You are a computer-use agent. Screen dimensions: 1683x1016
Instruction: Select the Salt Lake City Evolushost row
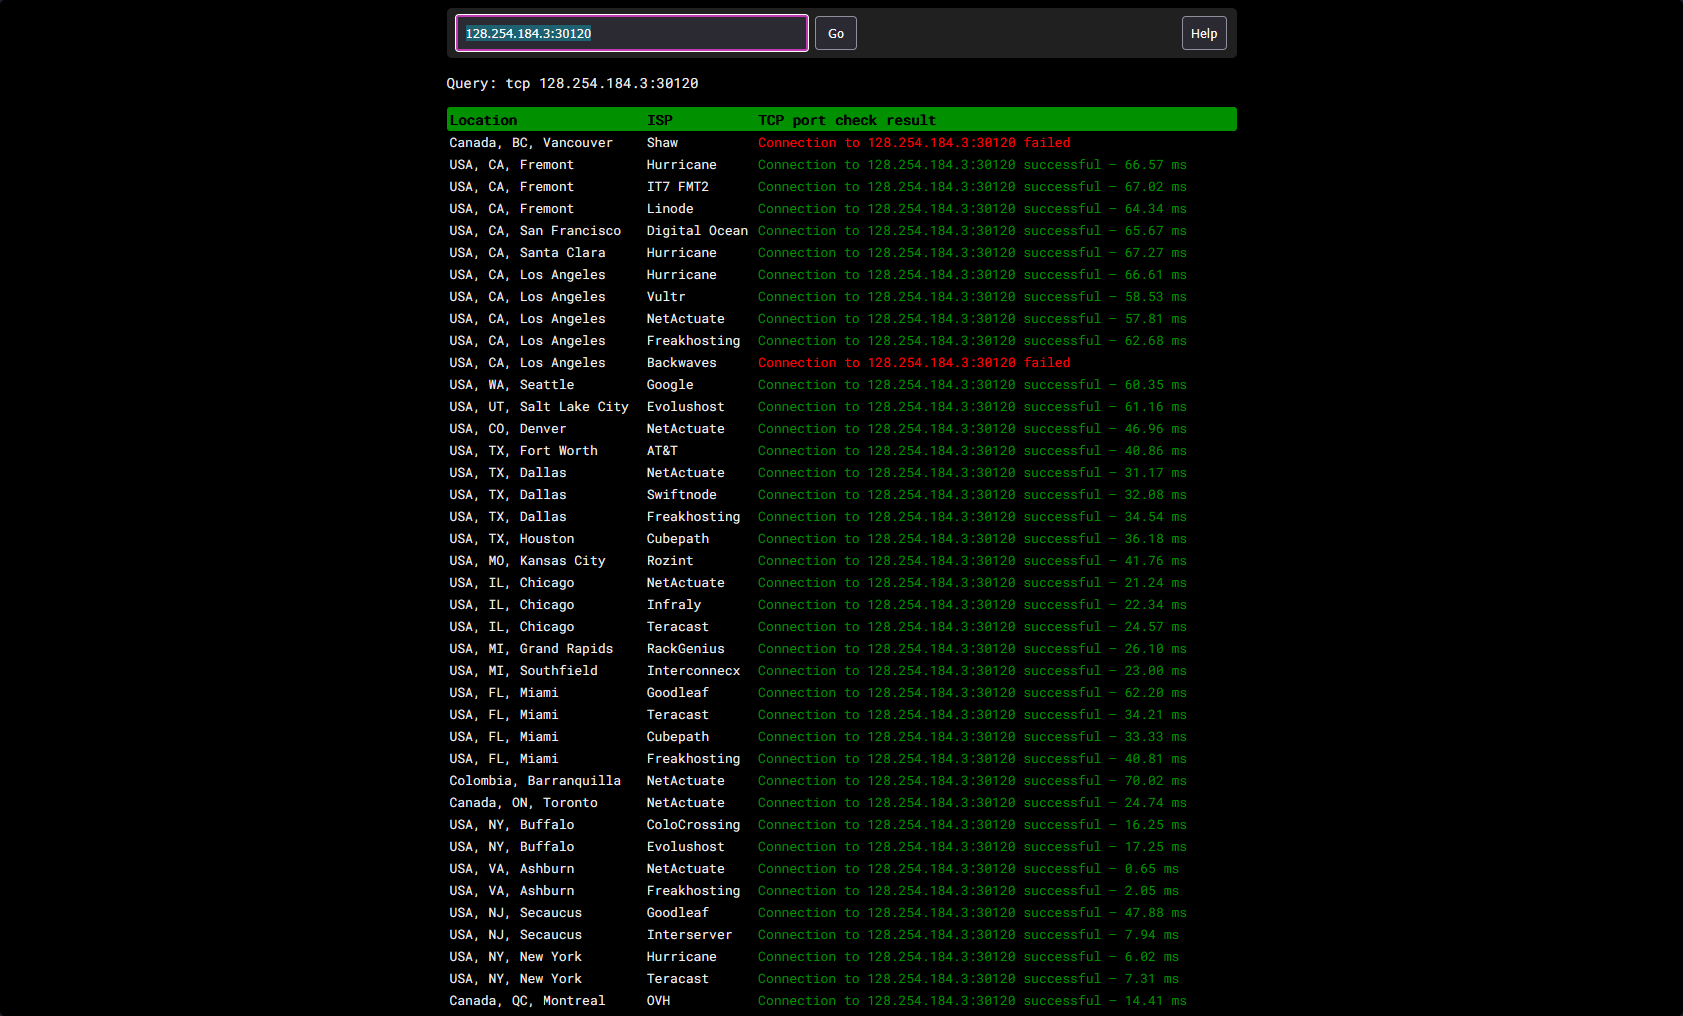(841, 407)
